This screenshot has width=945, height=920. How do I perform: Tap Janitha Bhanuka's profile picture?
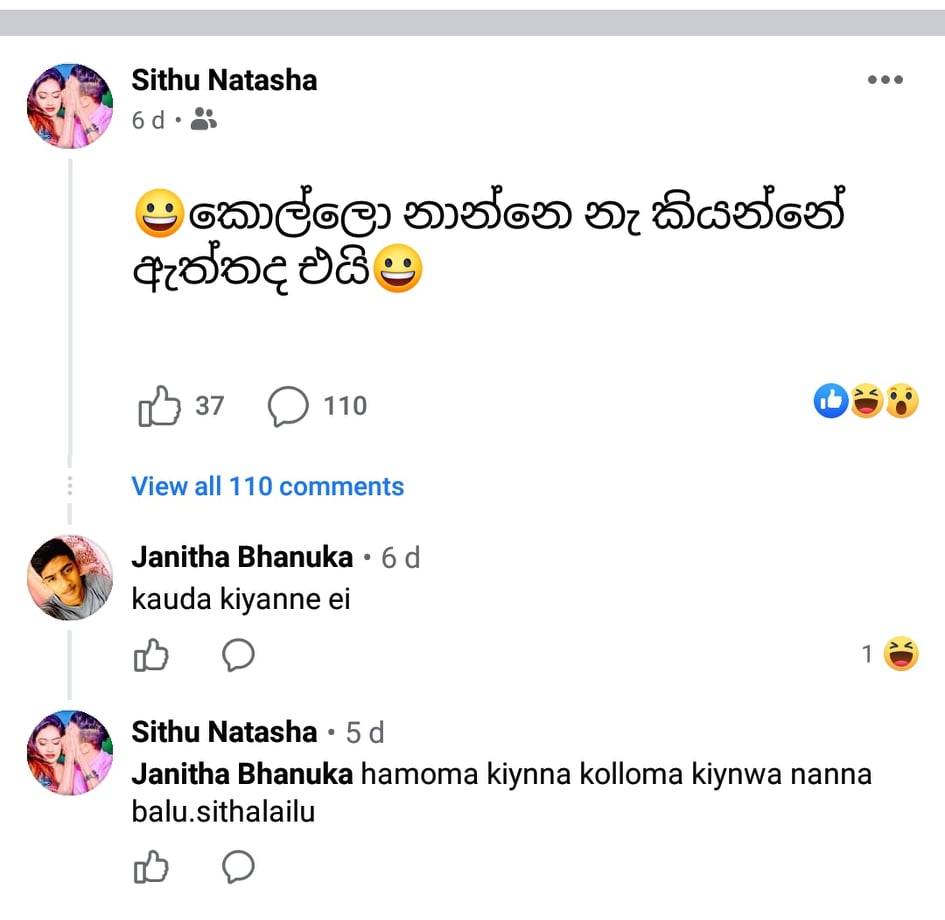point(70,578)
